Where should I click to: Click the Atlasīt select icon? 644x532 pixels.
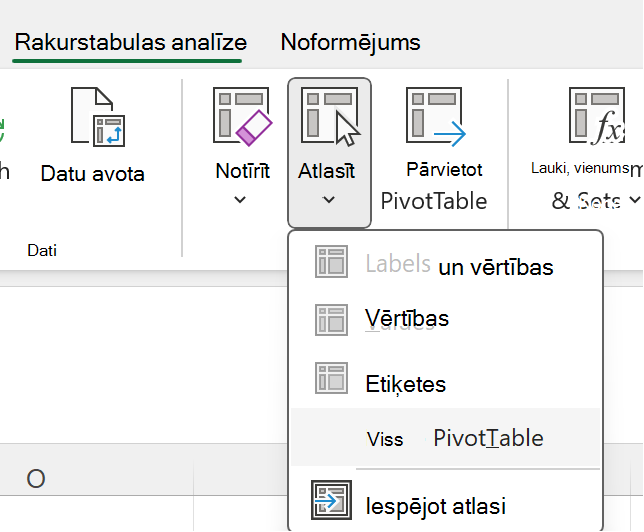(x=330, y=116)
